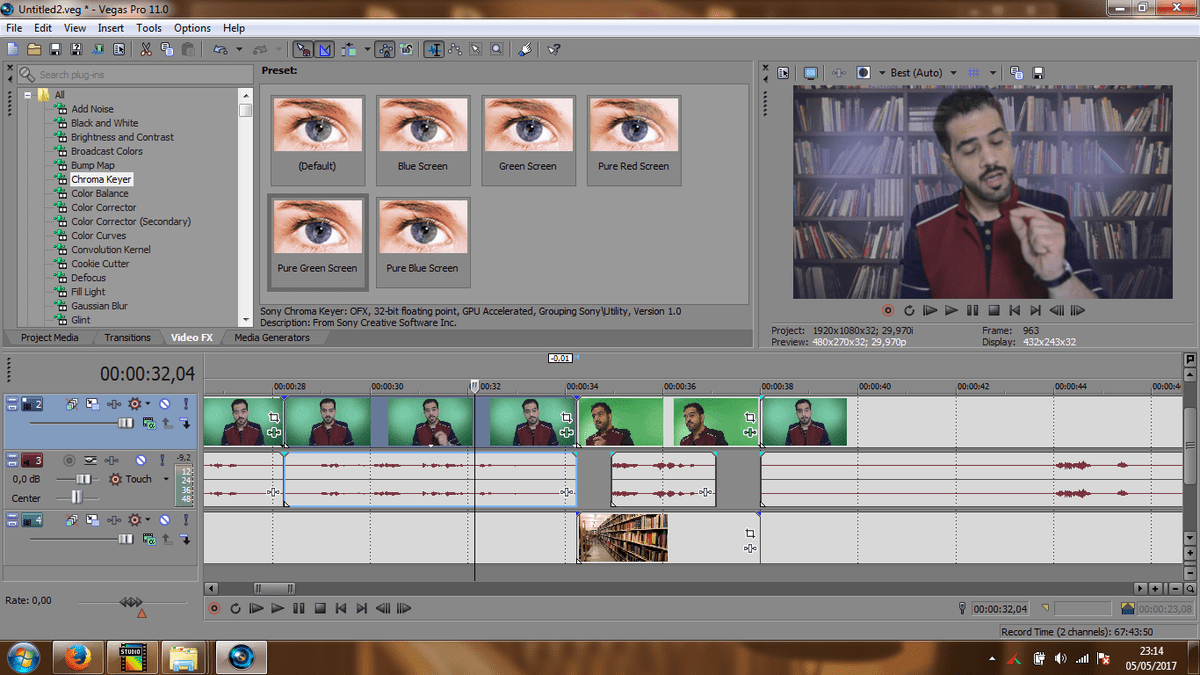Click the library bookshelf clip on track 4
This screenshot has height=675, width=1200.
[623, 538]
